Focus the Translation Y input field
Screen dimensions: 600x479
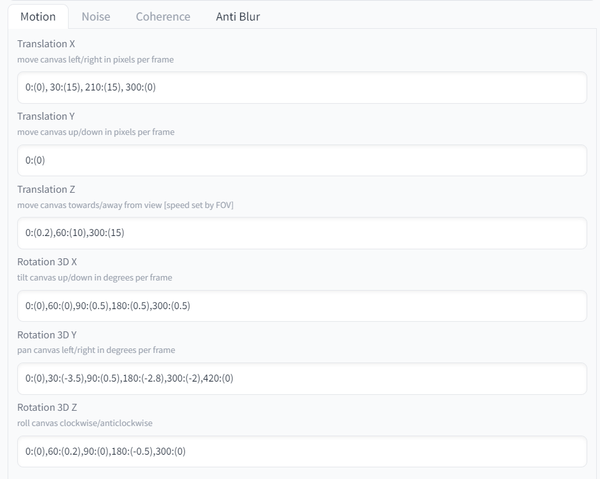point(301,160)
